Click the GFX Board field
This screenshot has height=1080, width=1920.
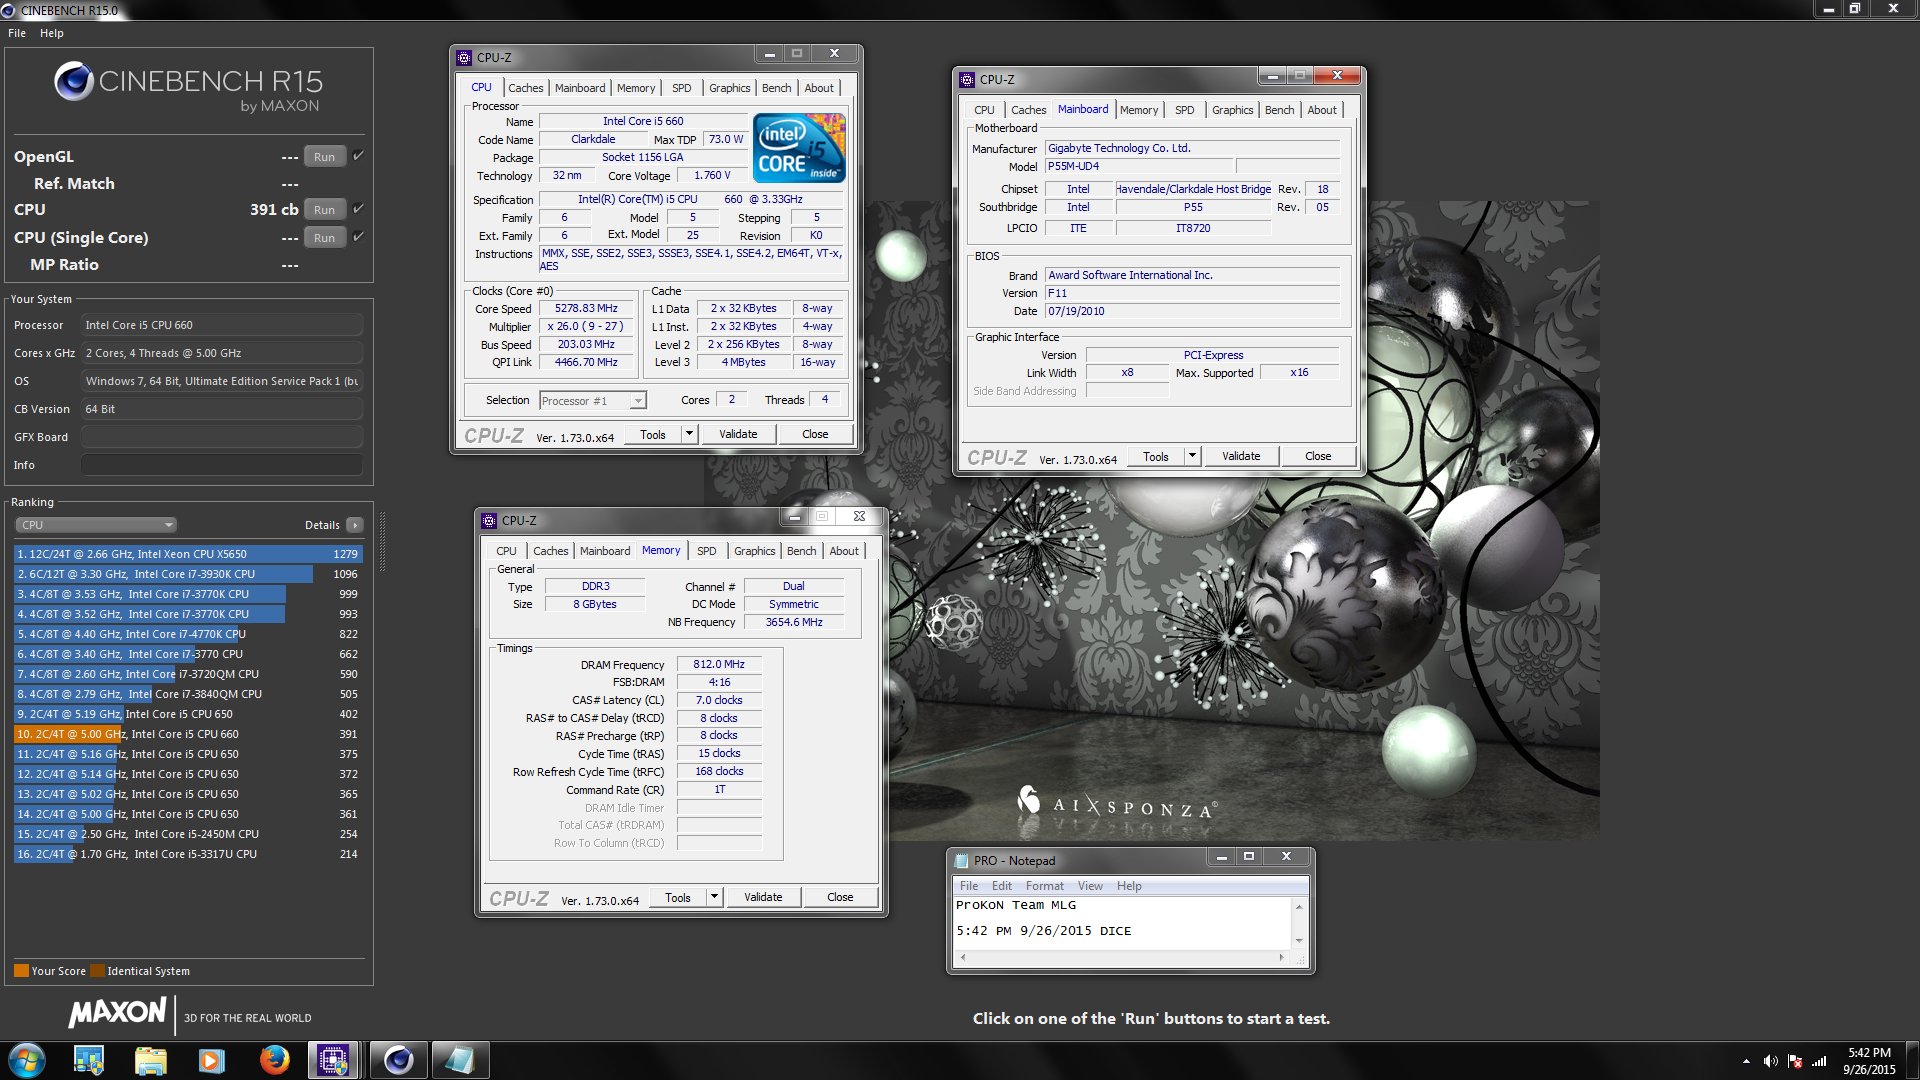[222, 437]
